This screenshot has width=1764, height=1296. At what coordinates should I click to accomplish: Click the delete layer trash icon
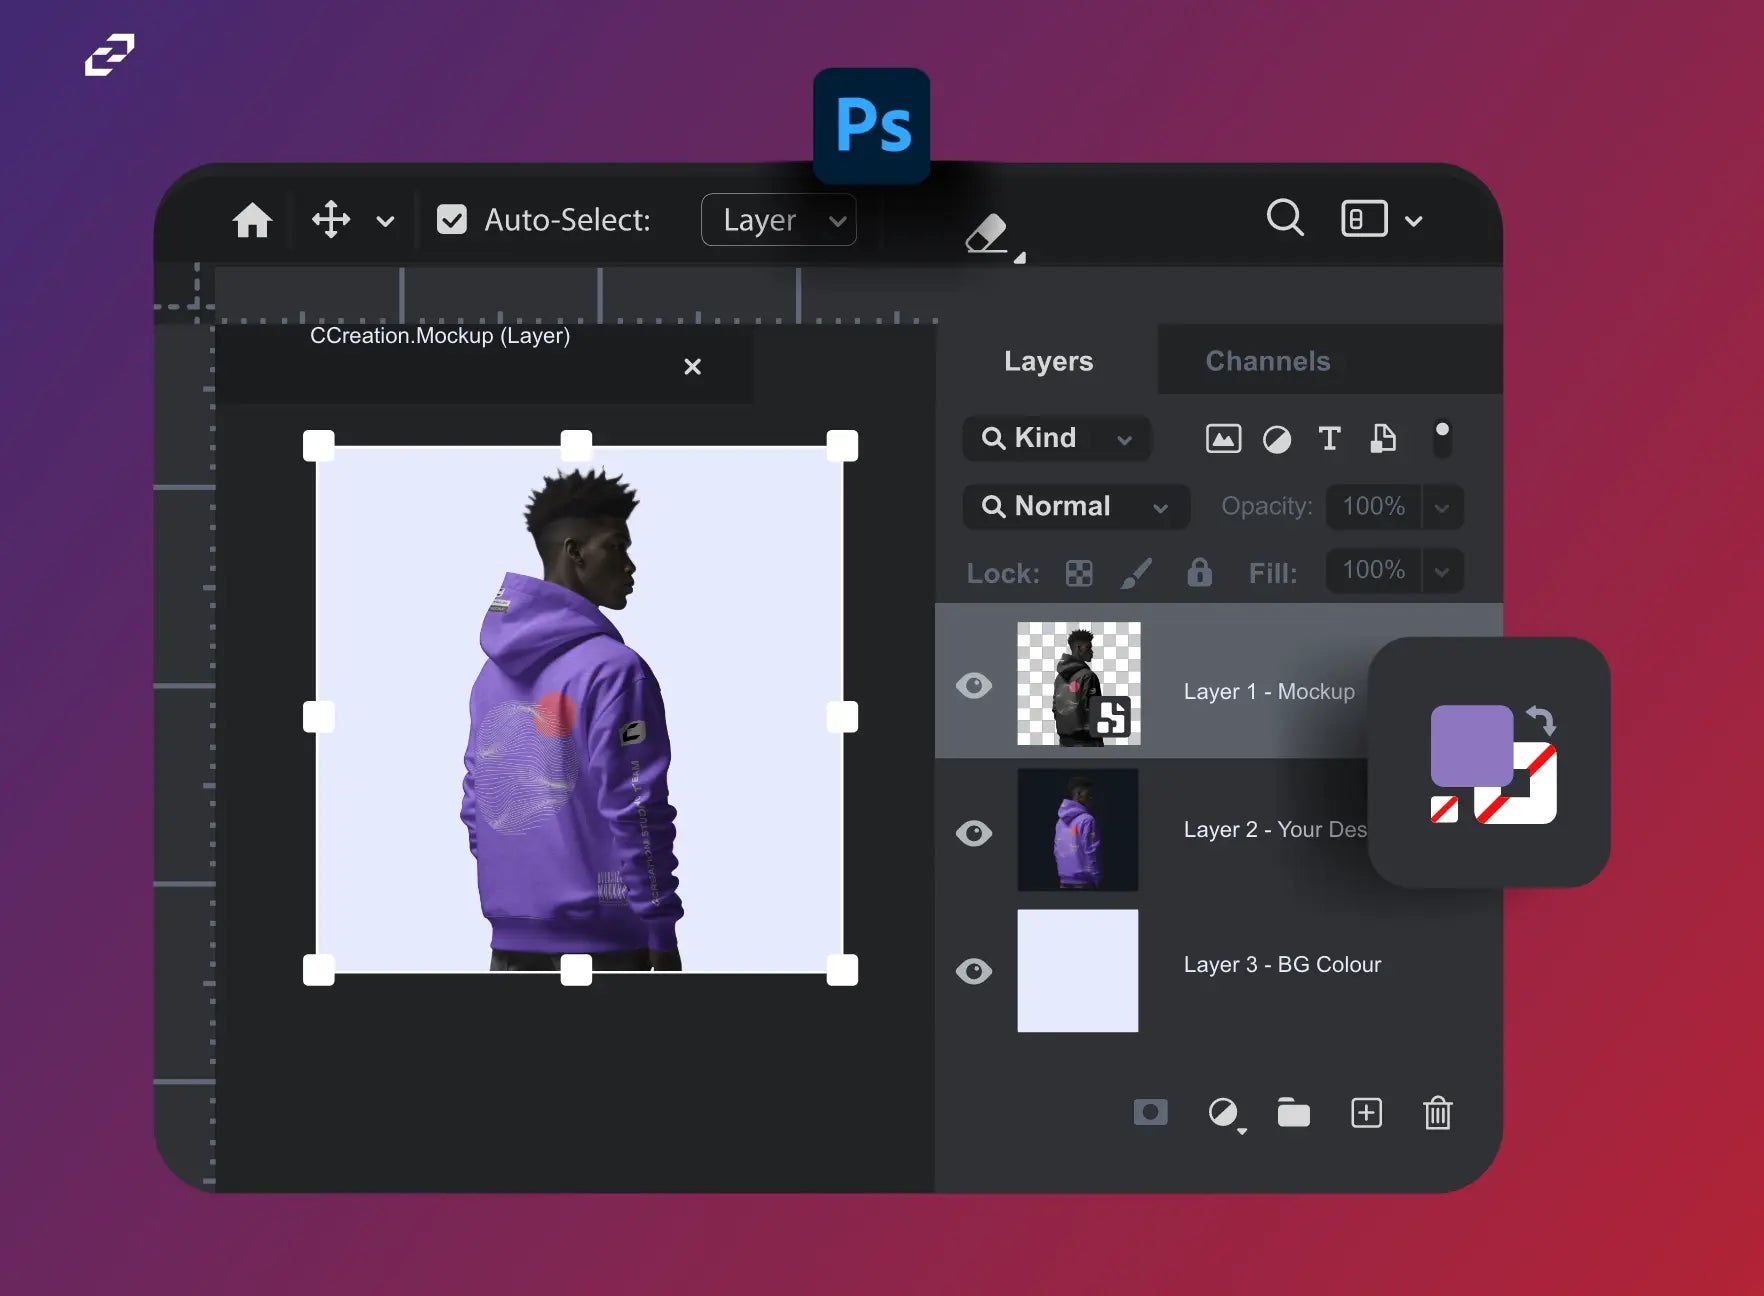(x=1437, y=1112)
